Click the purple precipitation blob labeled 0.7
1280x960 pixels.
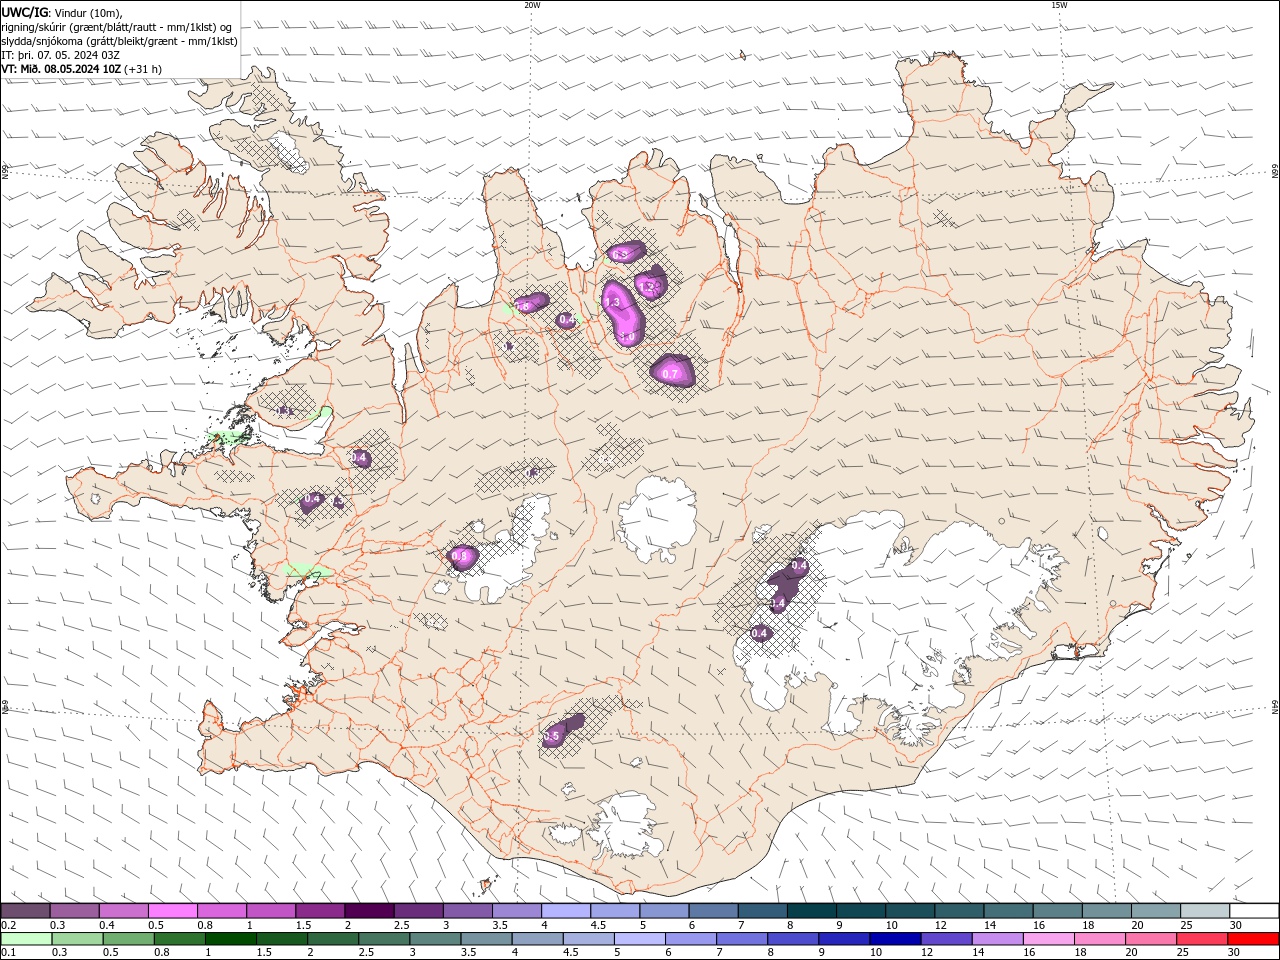673,370
